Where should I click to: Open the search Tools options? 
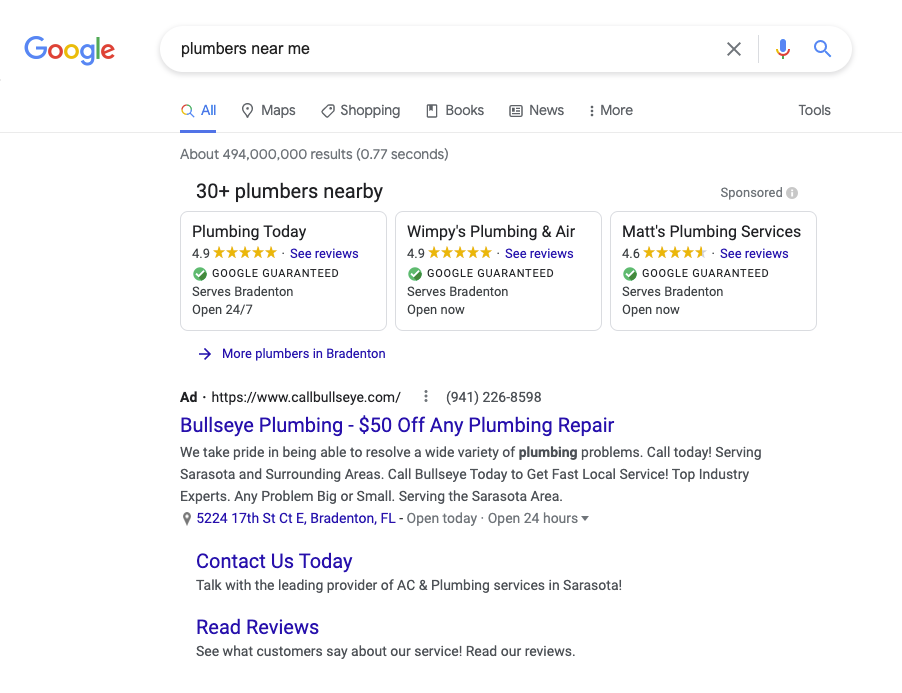[x=814, y=110]
